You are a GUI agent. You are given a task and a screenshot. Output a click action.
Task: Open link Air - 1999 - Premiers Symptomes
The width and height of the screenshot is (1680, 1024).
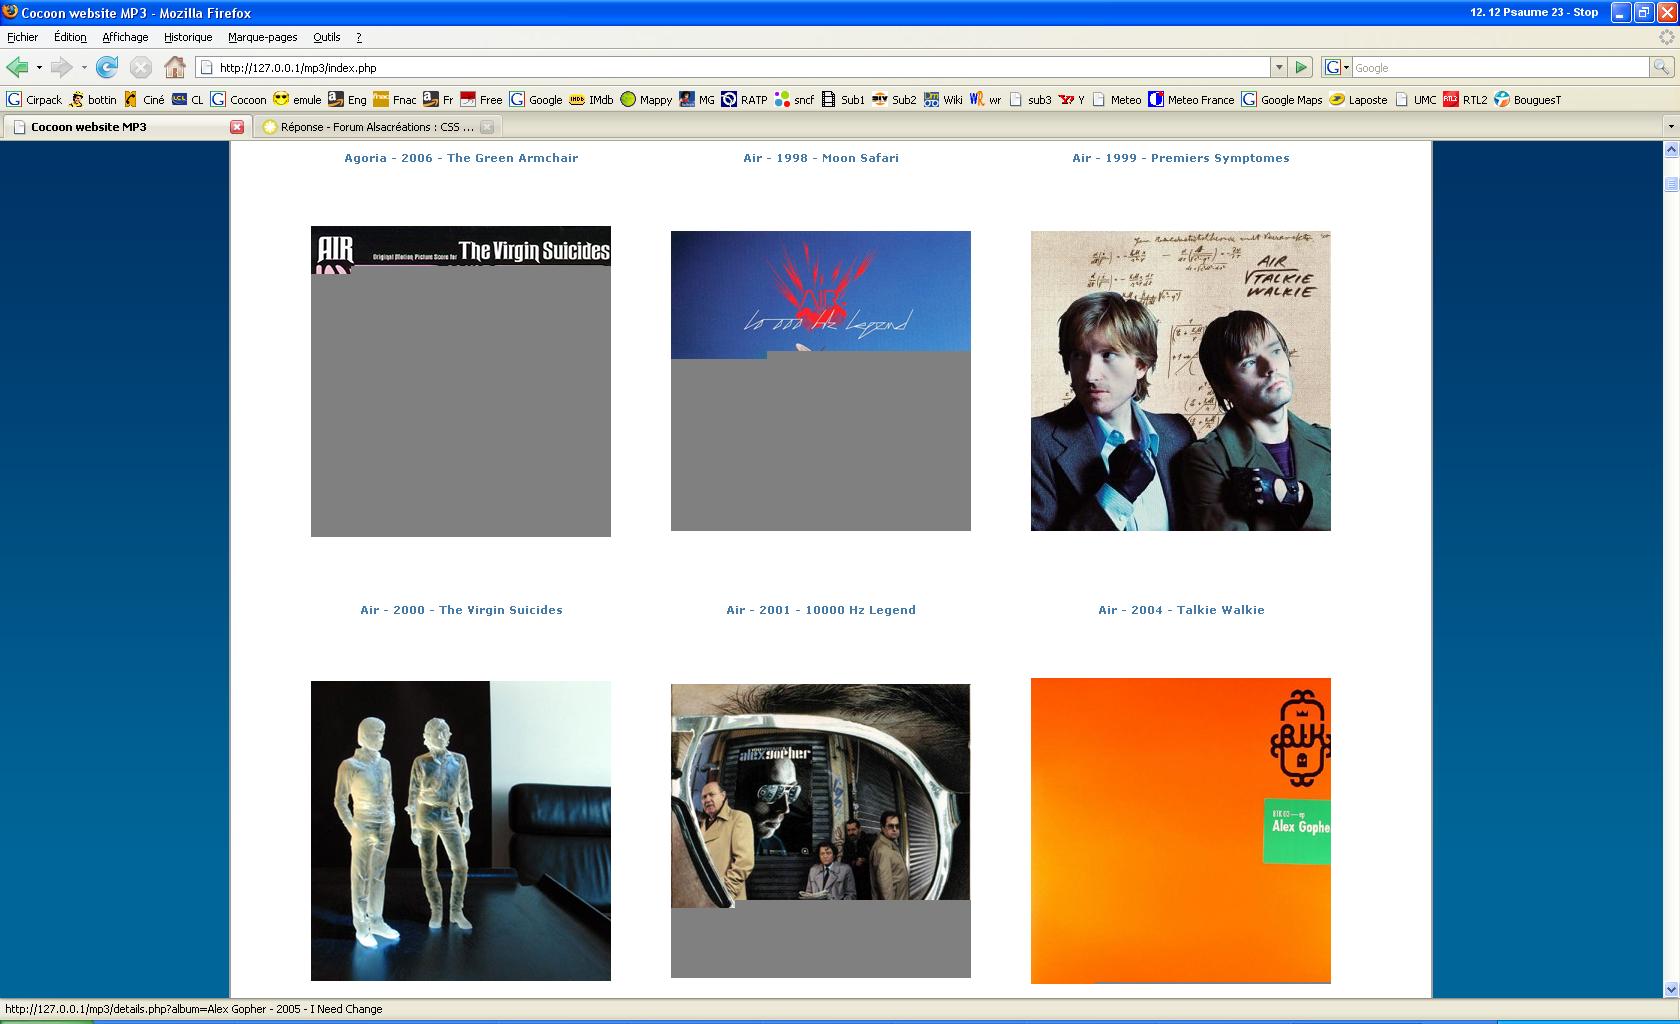(x=1181, y=158)
